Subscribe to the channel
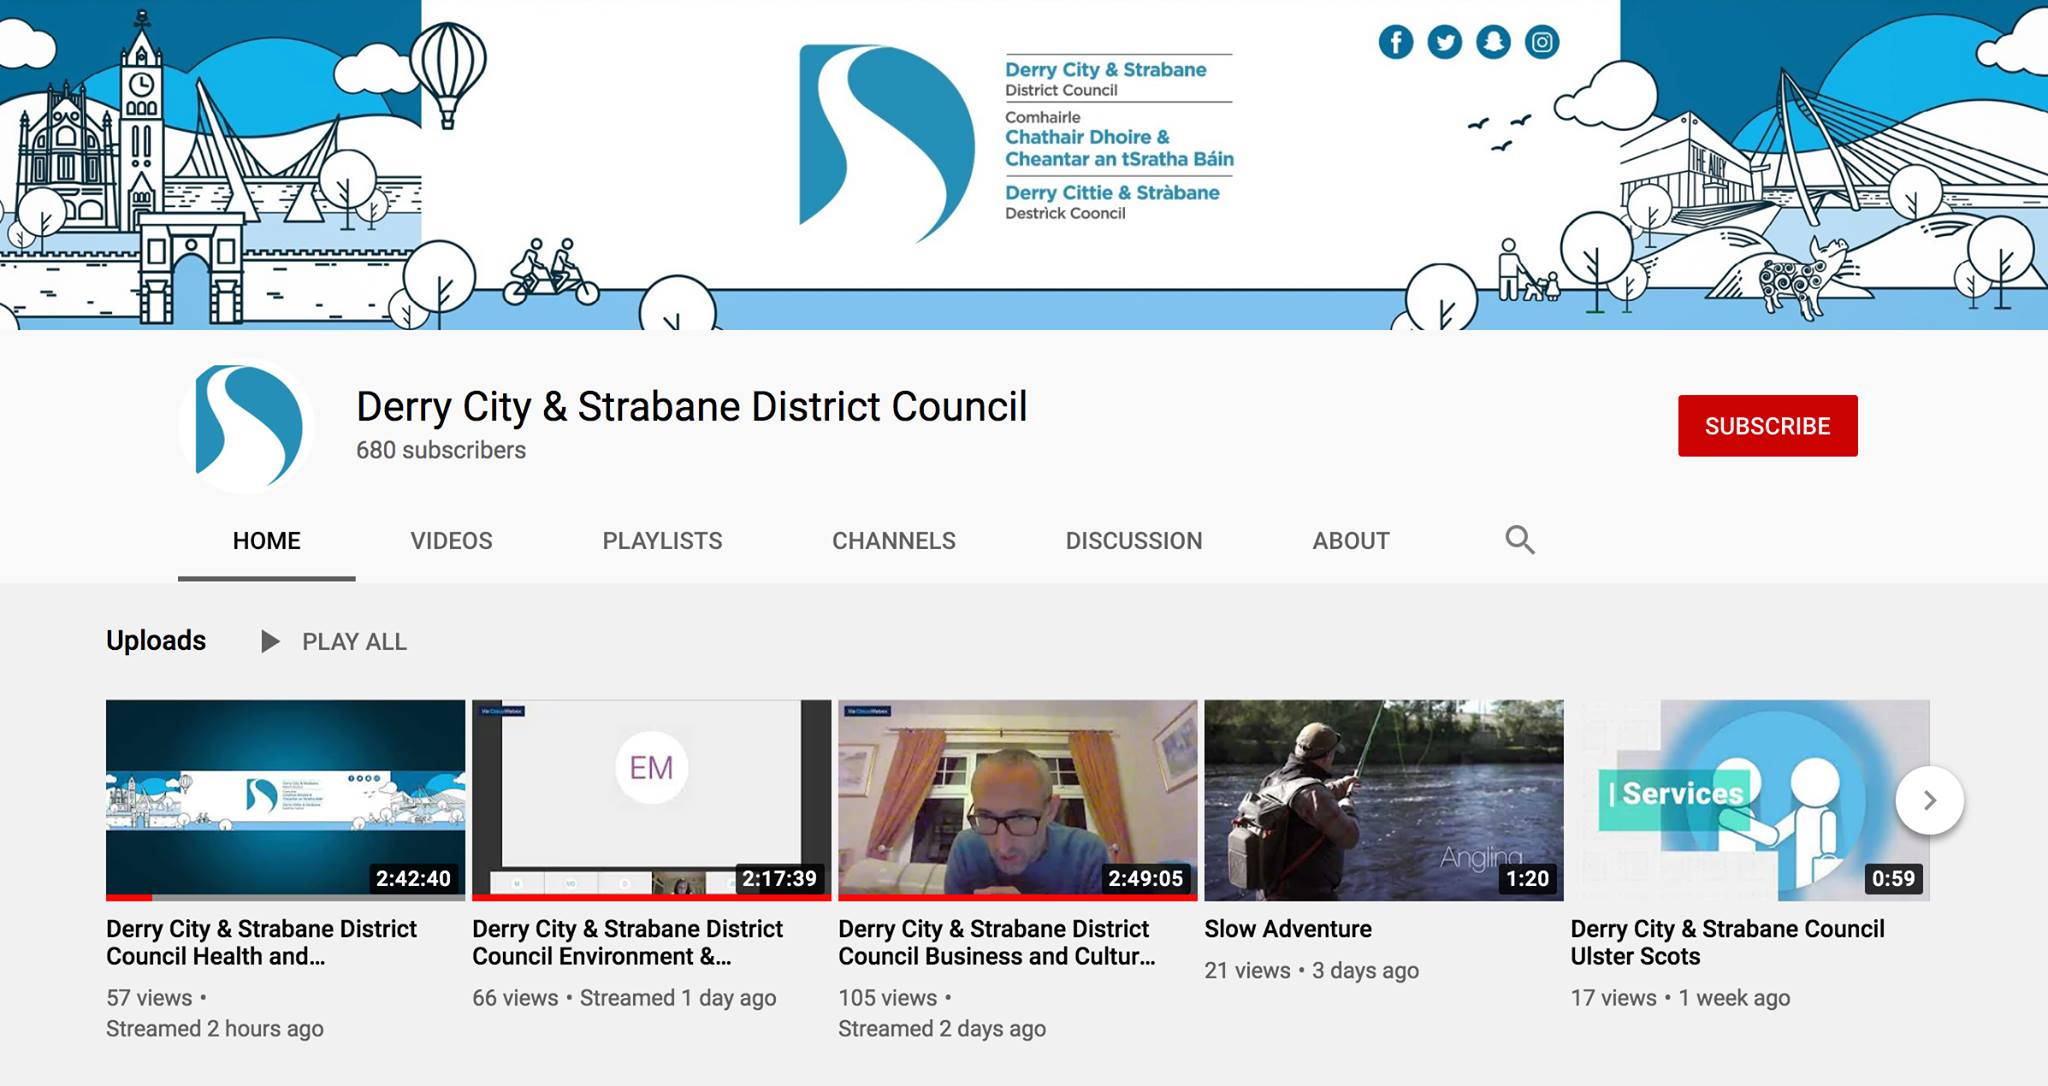The width and height of the screenshot is (2048, 1086). click(1768, 426)
